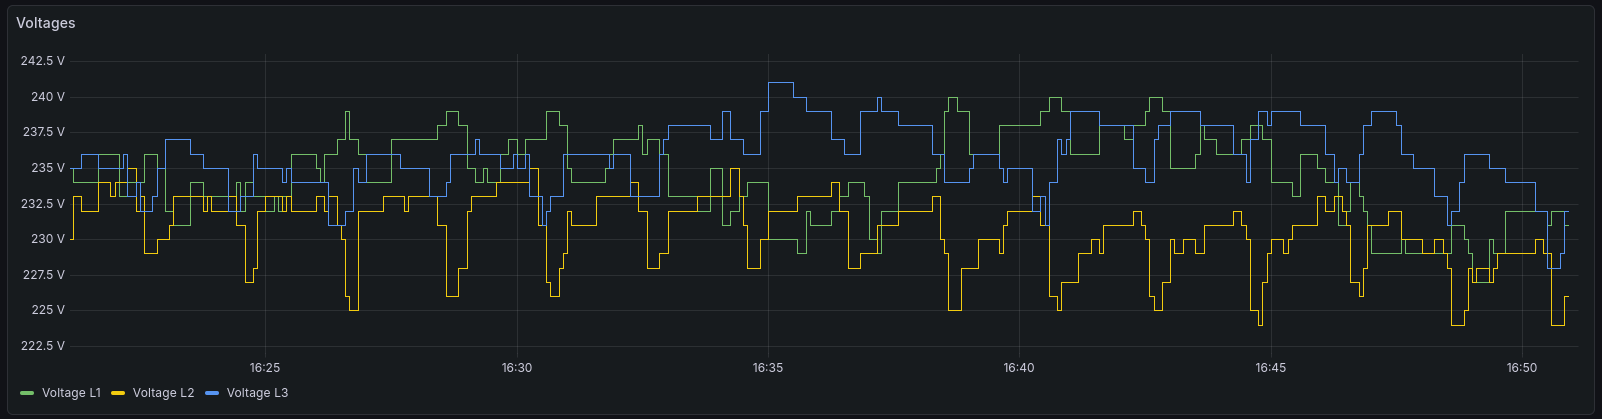Click the yellow Voltage L2 color swatch
The image size is (1602, 419).
tap(118, 393)
